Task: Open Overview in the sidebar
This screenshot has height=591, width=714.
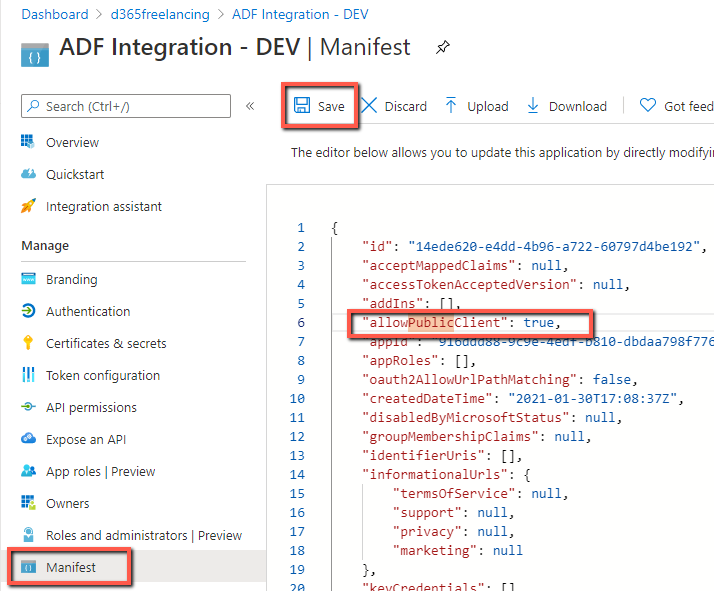Action: click(72, 143)
